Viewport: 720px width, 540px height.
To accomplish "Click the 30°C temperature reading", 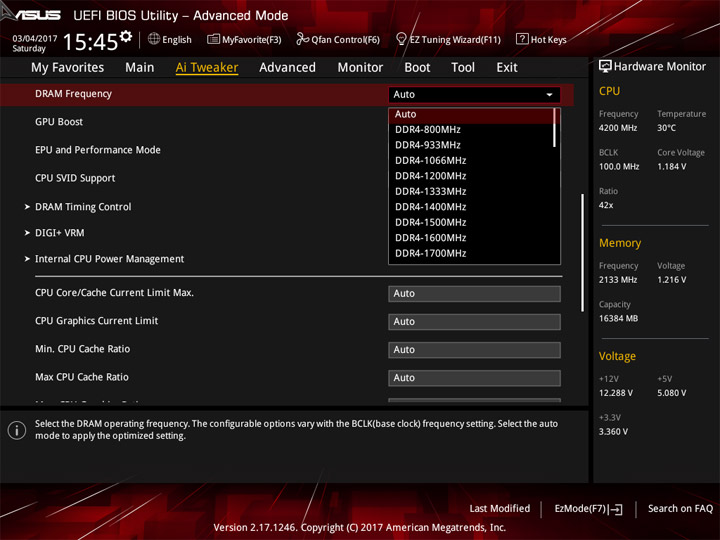I will click(x=666, y=128).
